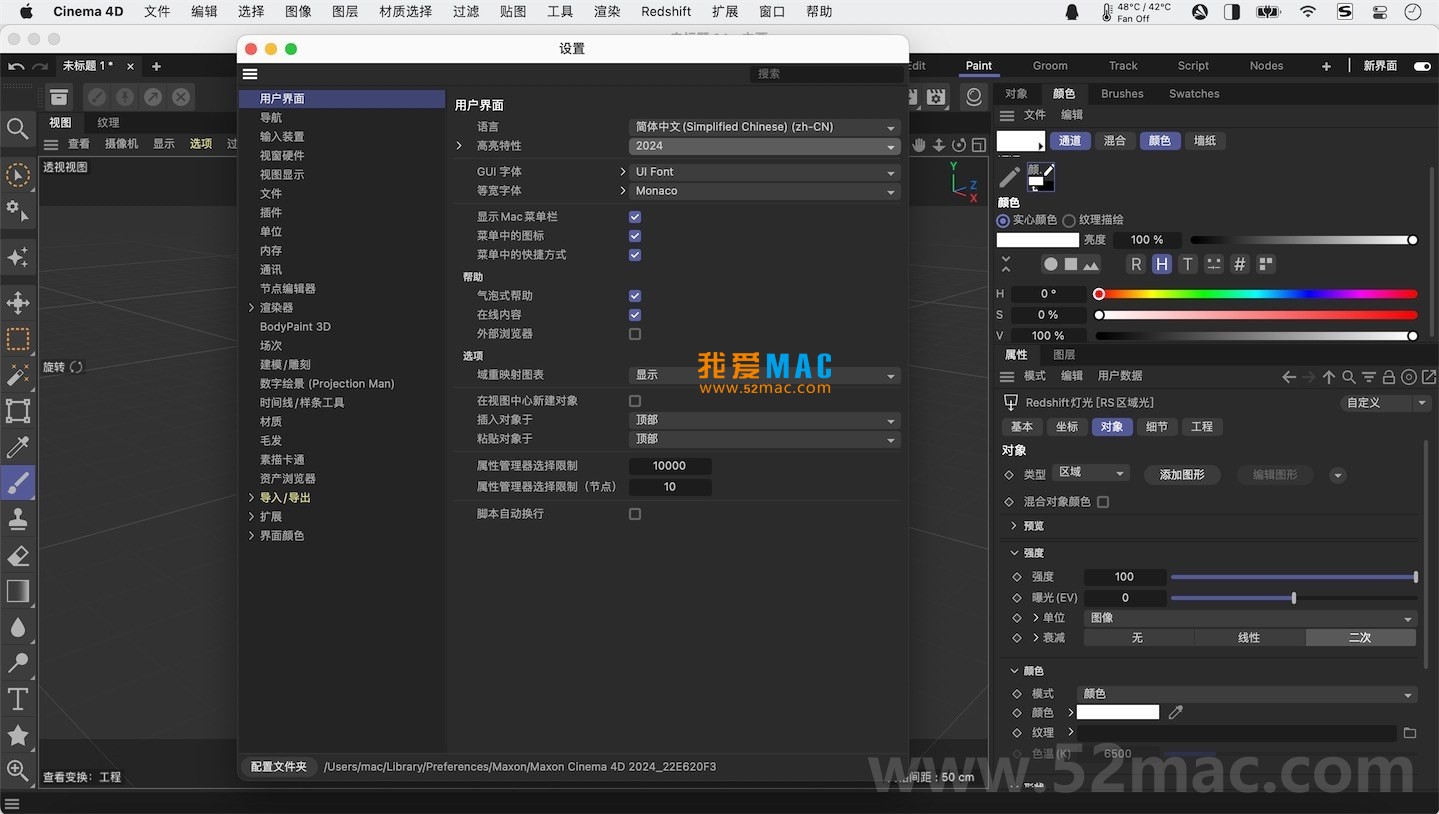Select the paint brush tool
The image size is (1439, 814).
coord(18,483)
